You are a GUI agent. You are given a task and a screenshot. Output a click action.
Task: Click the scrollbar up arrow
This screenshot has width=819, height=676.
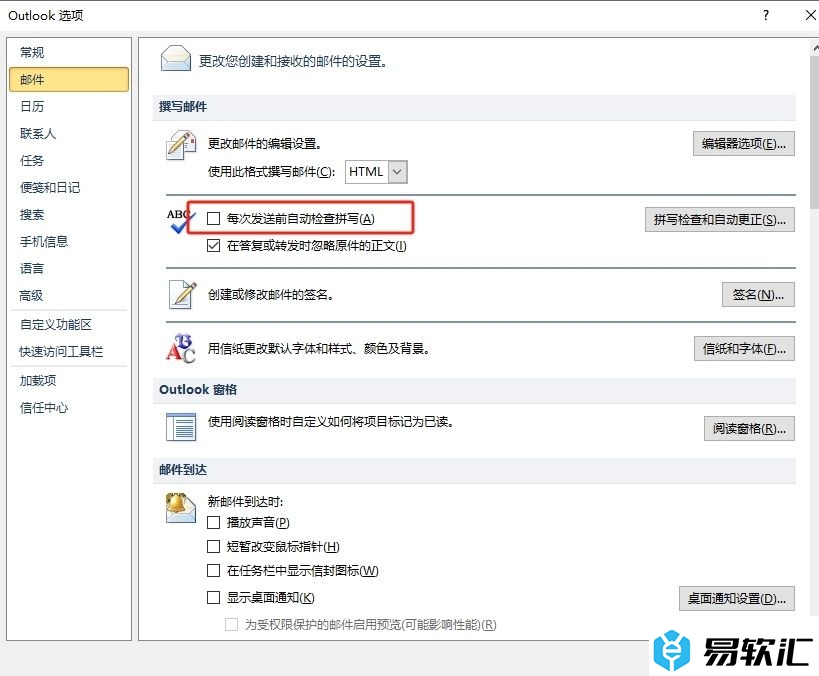click(x=815, y=48)
